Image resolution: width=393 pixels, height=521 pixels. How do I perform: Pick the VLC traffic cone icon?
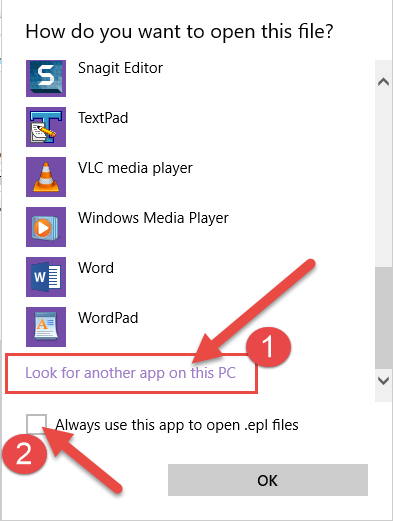click(x=46, y=177)
